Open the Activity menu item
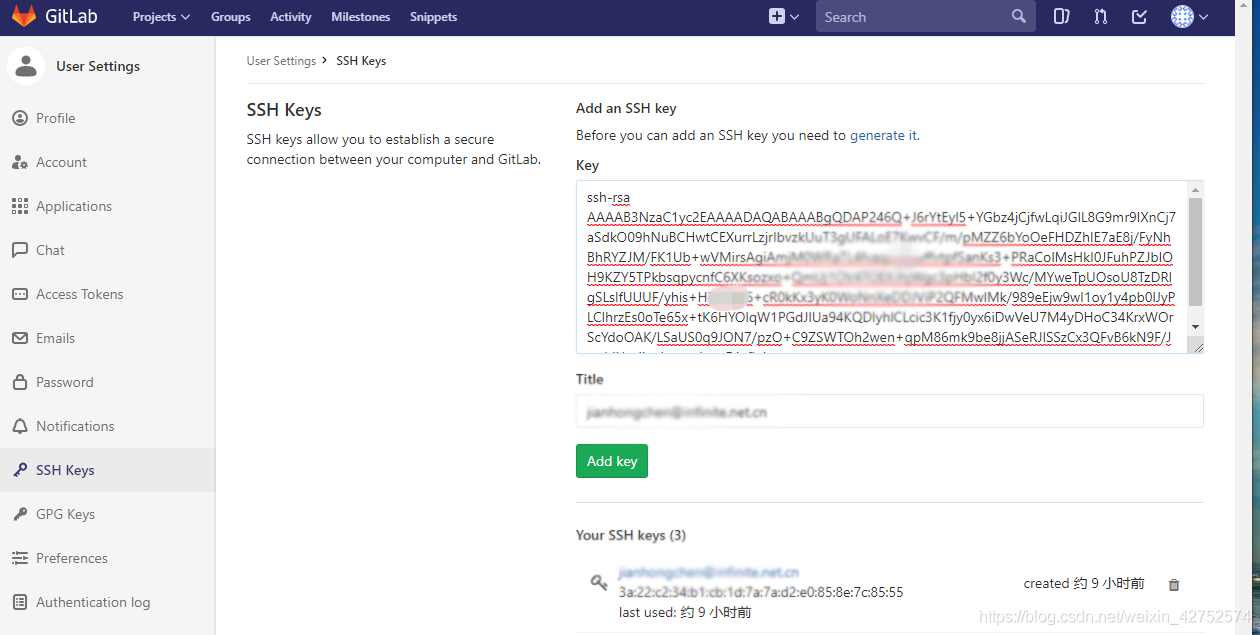This screenshot has width=1260, height=635. (291, 17)
